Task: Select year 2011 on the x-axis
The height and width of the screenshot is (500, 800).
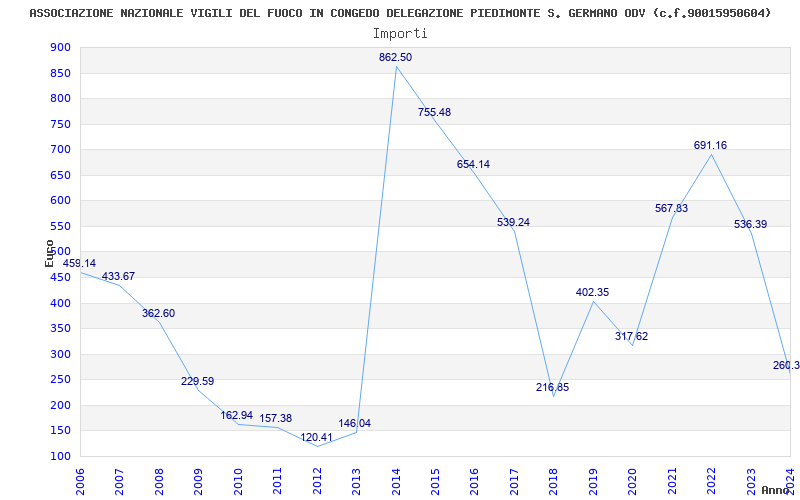Action: click(x=277, y=481)
